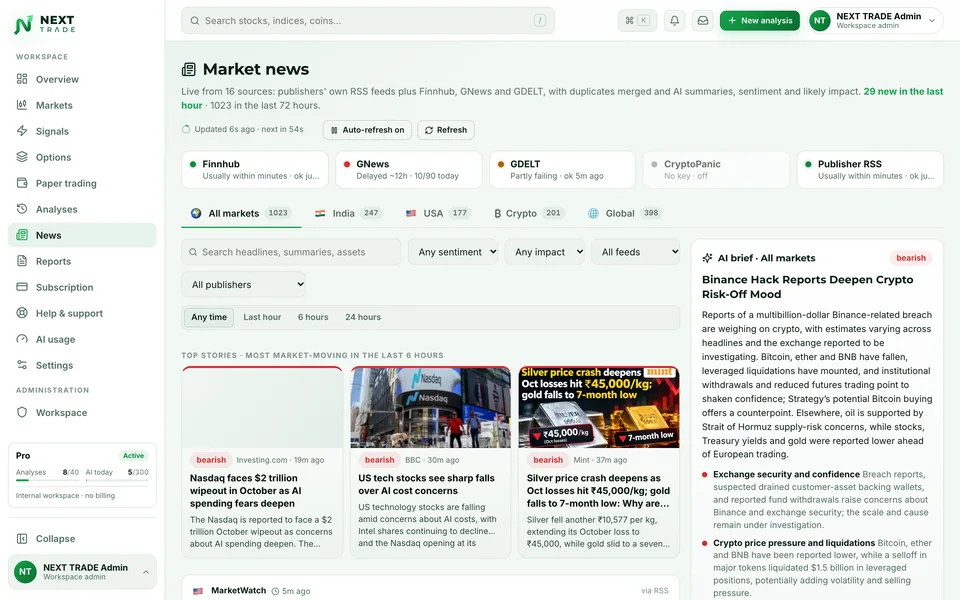Click the 29 new in the last hour link
This screenshot has width=960, height=600.
[x=903, y=91]
